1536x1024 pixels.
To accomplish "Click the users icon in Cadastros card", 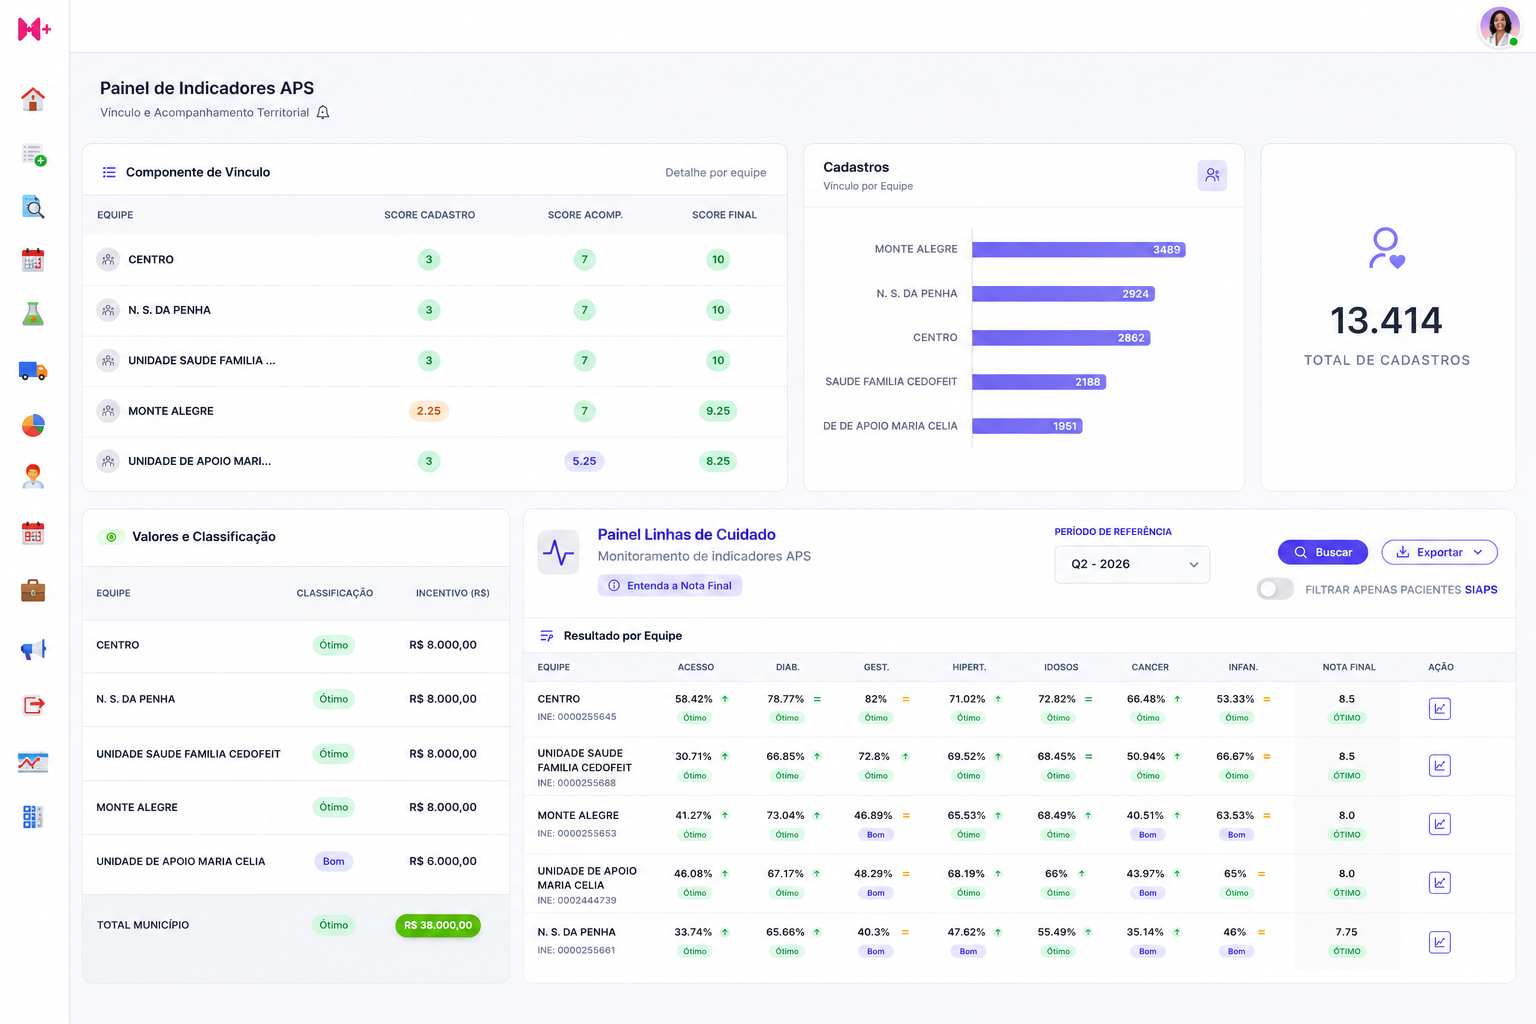I will point(1212,175).
